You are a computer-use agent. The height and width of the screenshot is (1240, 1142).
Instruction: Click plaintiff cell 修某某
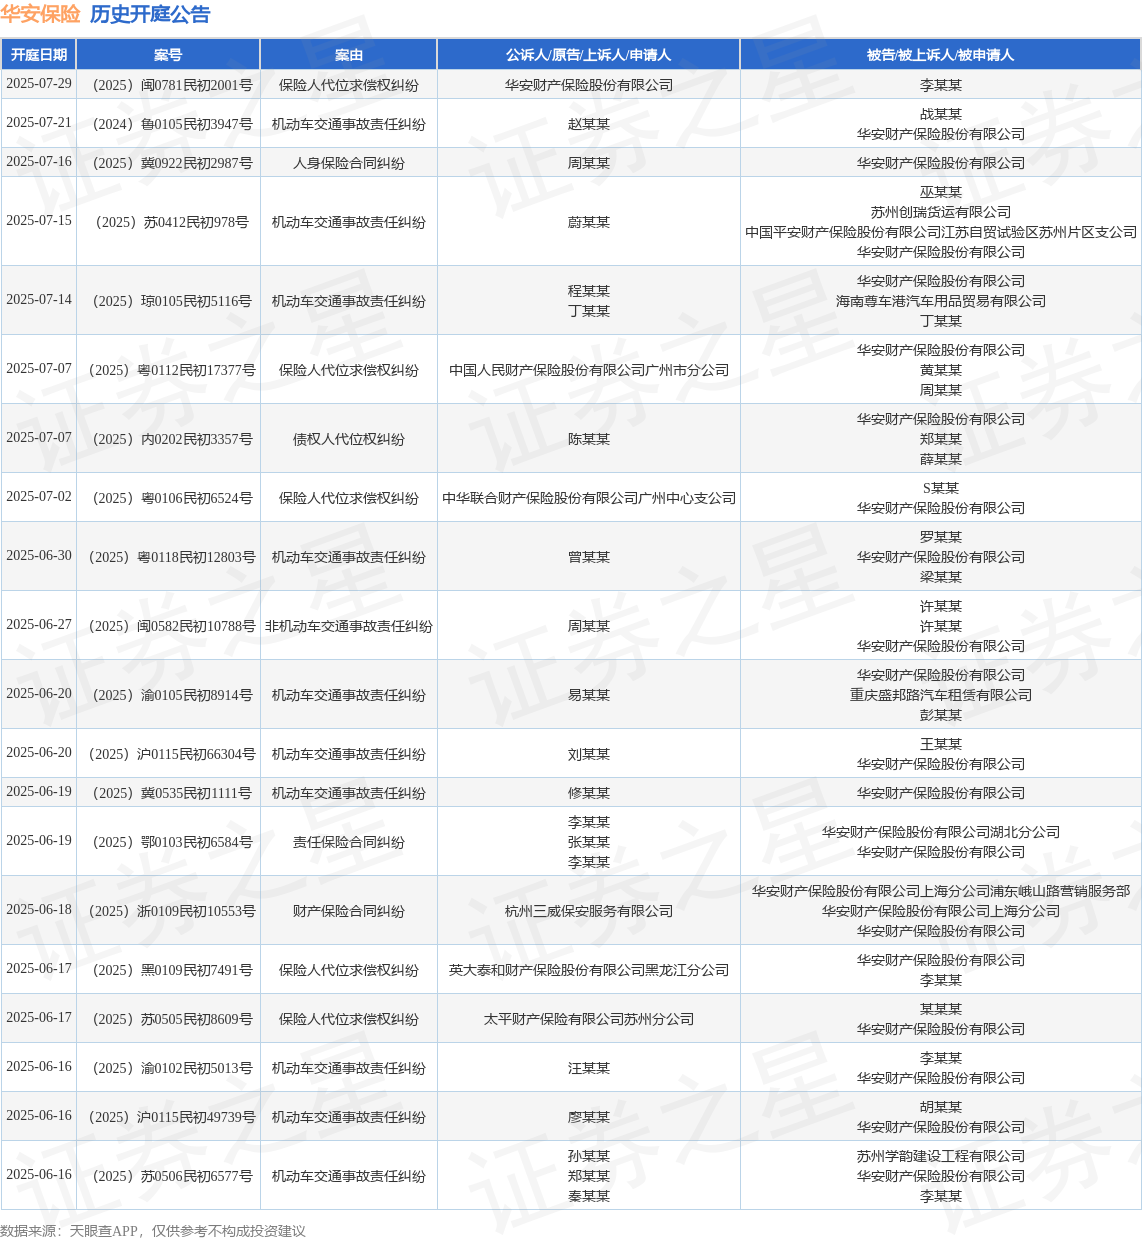coord(589,793)
